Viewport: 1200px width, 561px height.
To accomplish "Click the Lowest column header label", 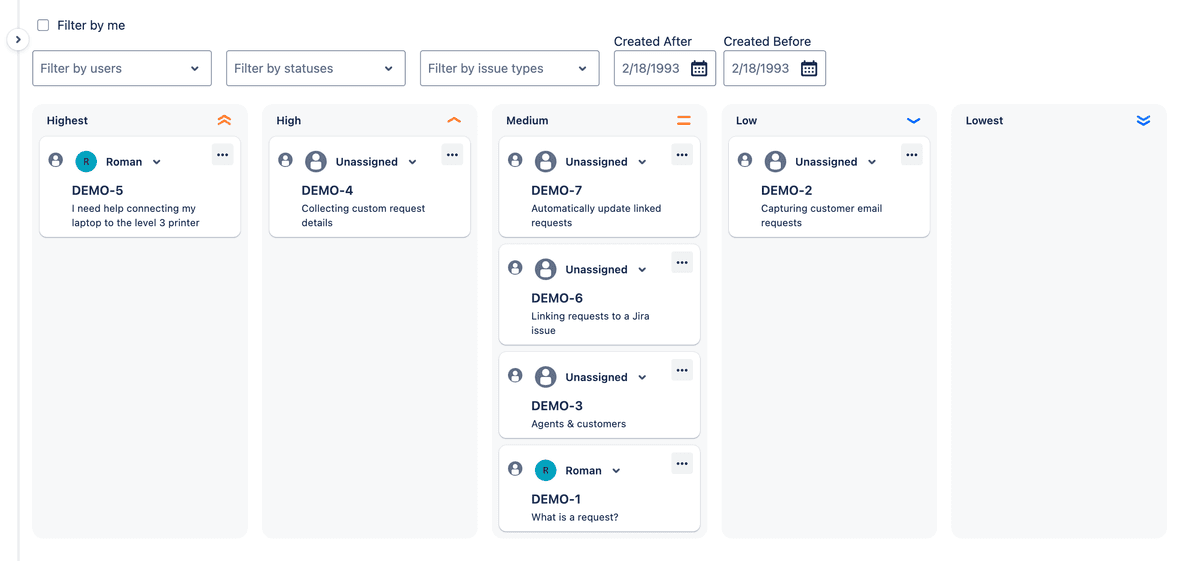I will coord(985,120).
